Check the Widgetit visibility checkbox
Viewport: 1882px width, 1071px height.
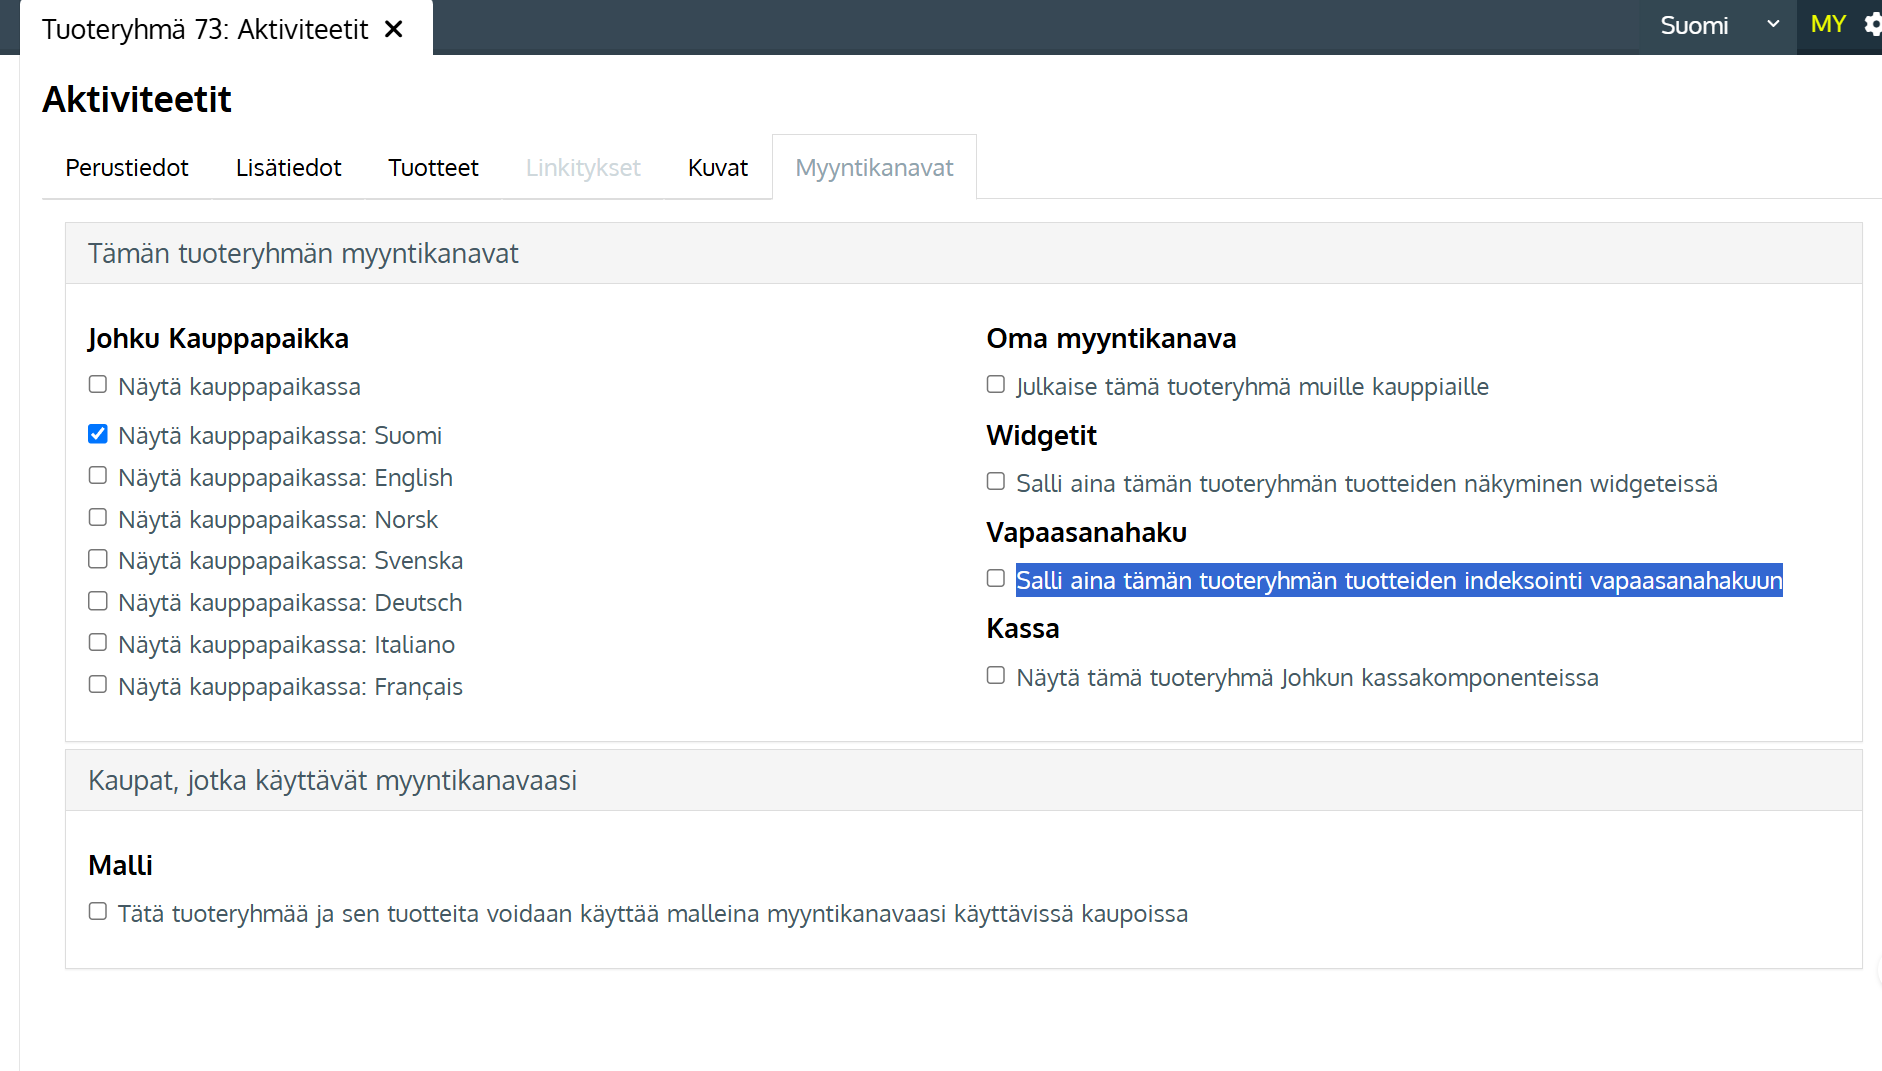996,482
